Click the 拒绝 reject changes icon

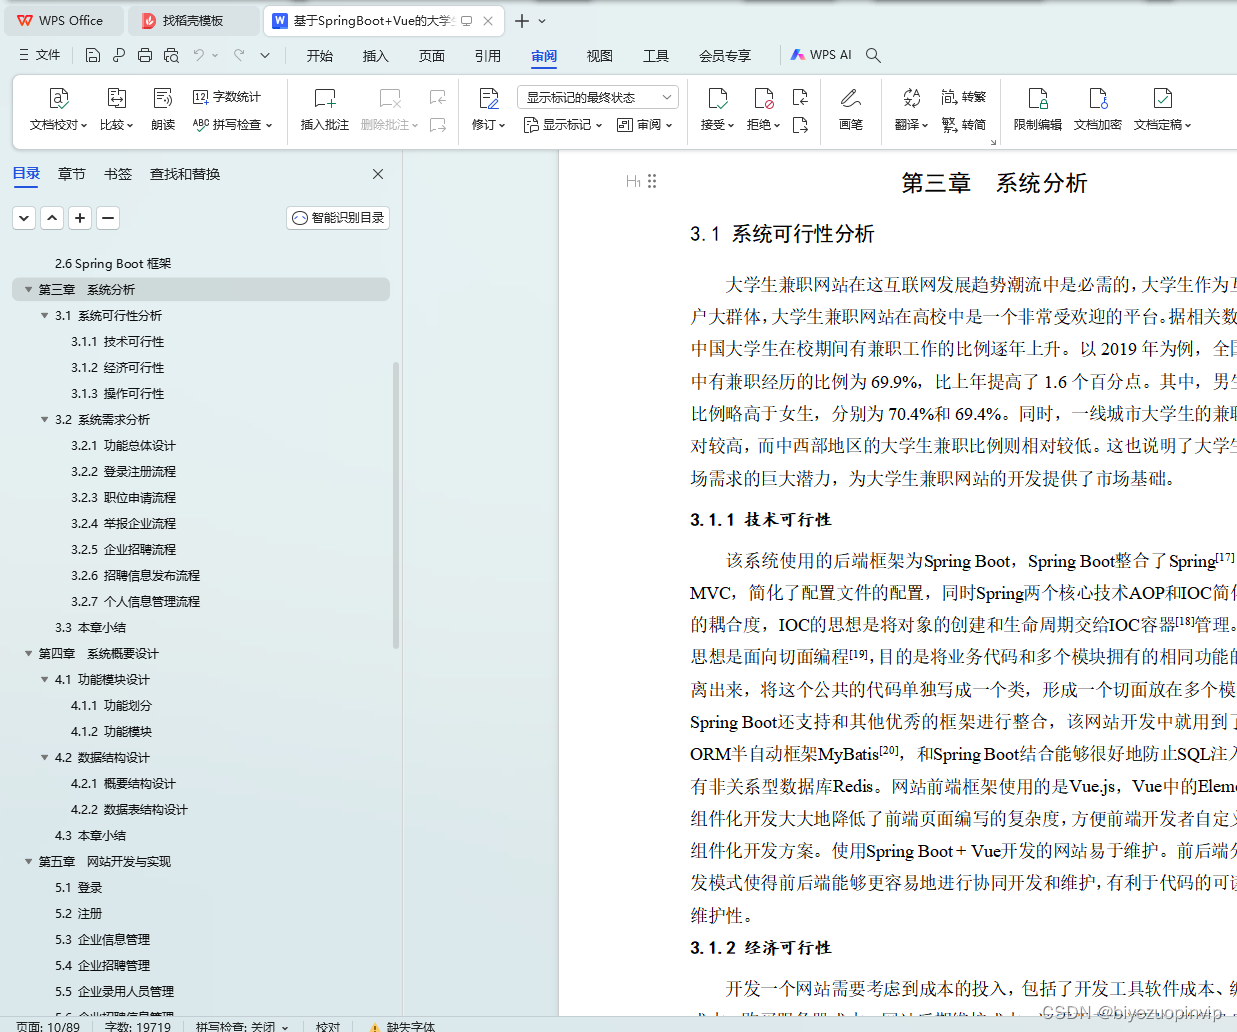click(x=763, y=98)
